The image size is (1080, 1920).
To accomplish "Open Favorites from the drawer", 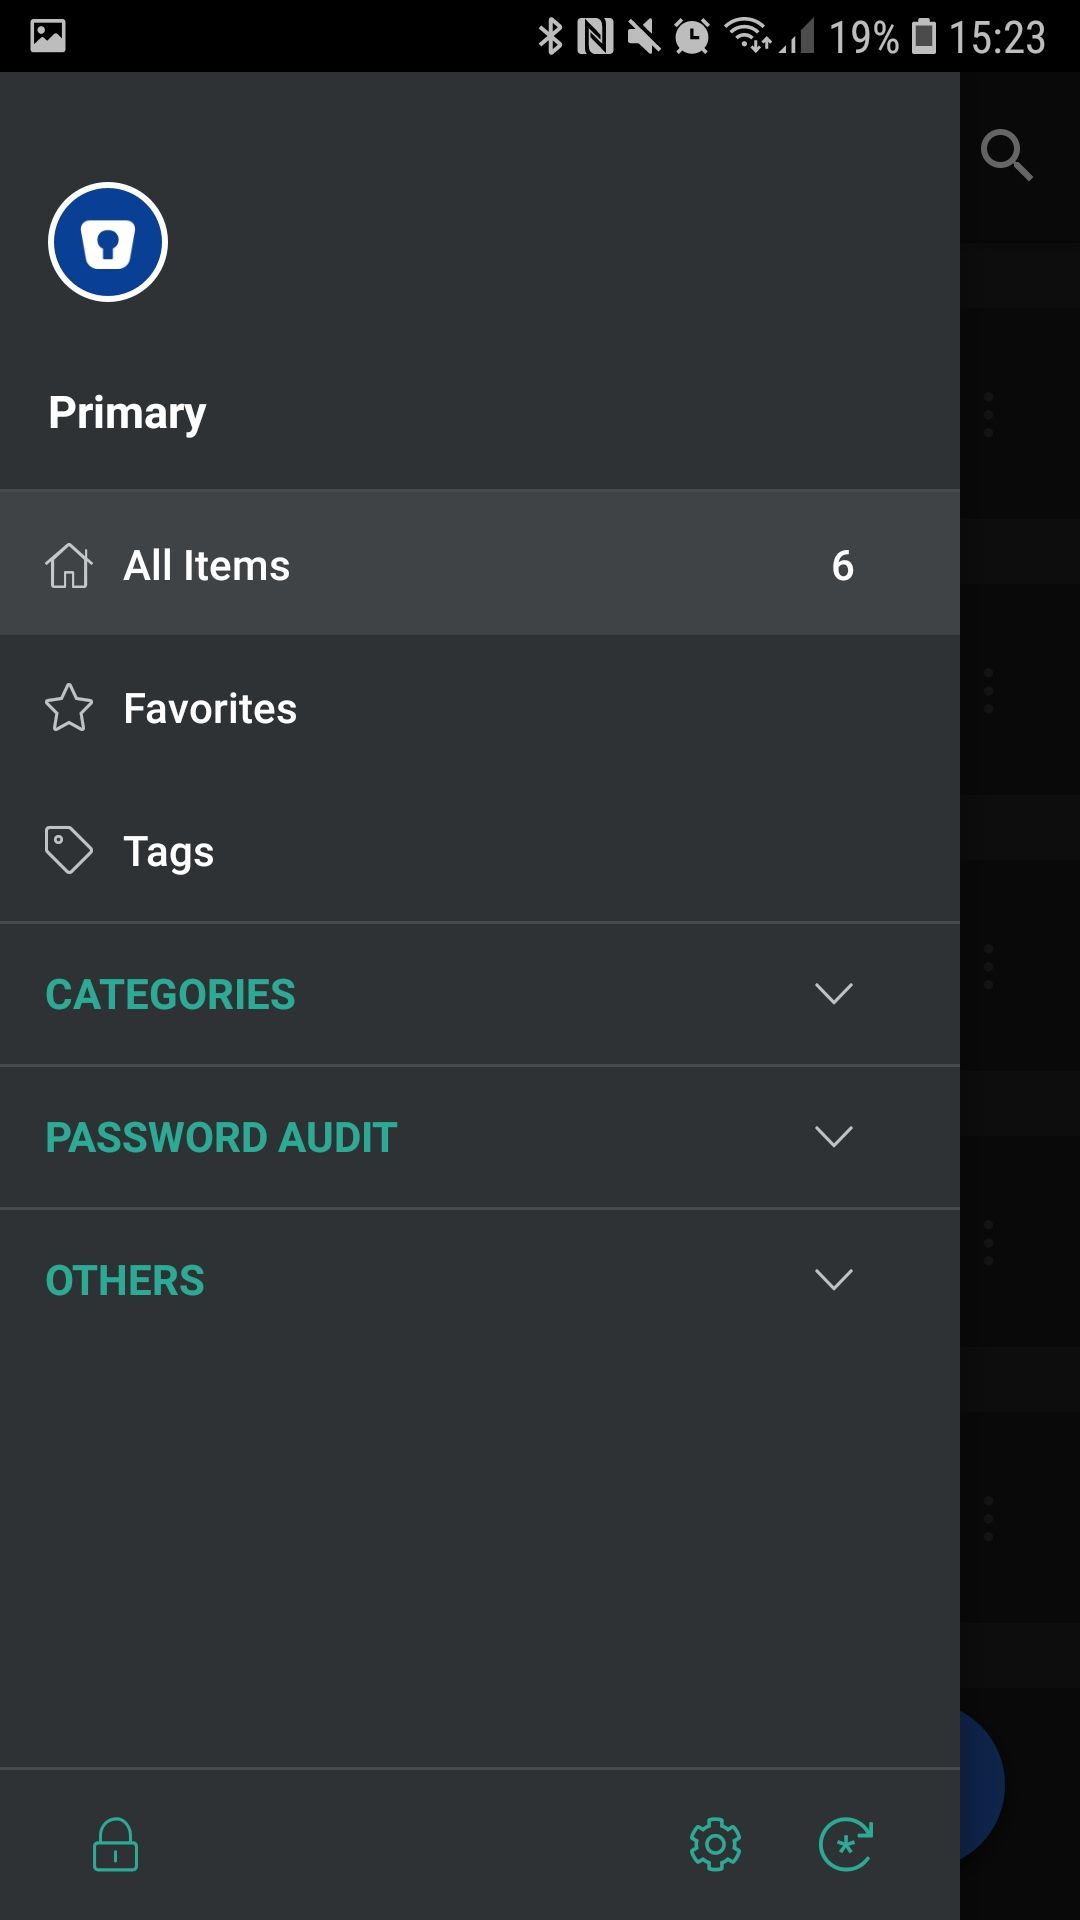I will tap(209, 708).
